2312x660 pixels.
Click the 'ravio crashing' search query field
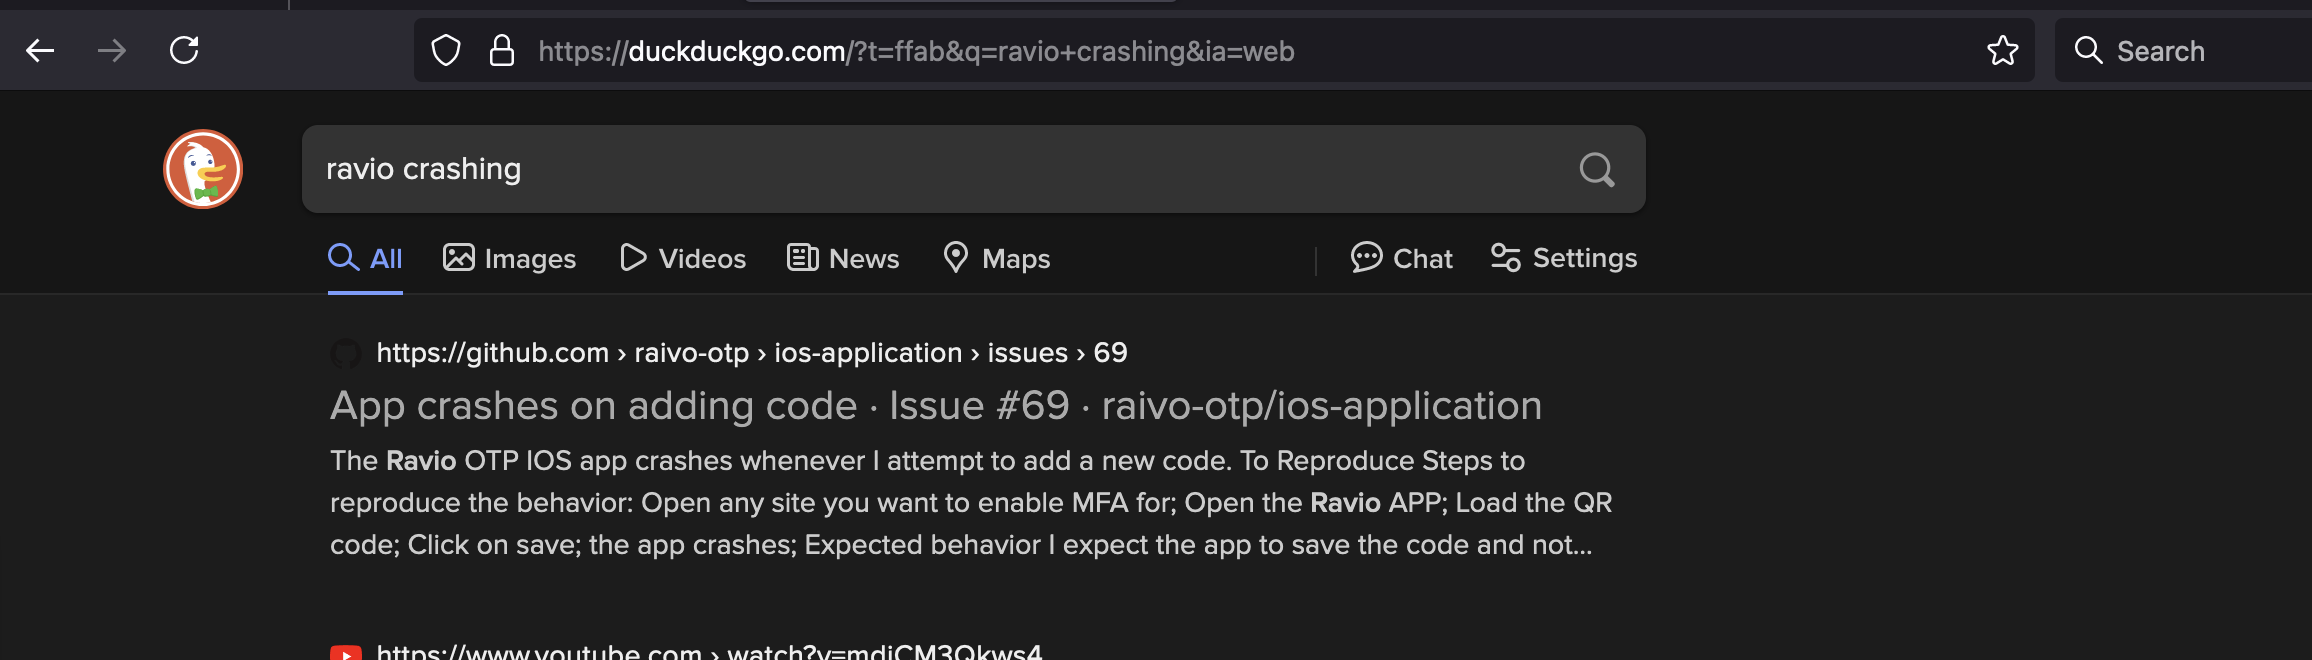[x=900, y=170]
